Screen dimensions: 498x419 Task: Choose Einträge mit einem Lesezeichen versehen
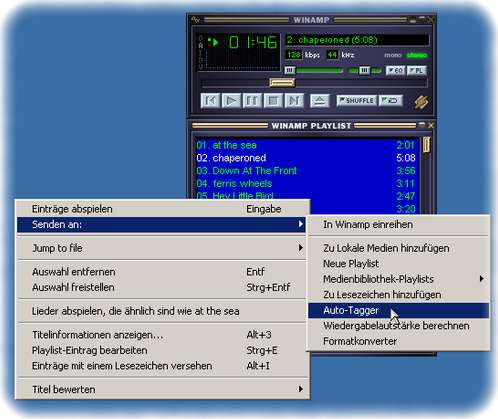point(162,366)
